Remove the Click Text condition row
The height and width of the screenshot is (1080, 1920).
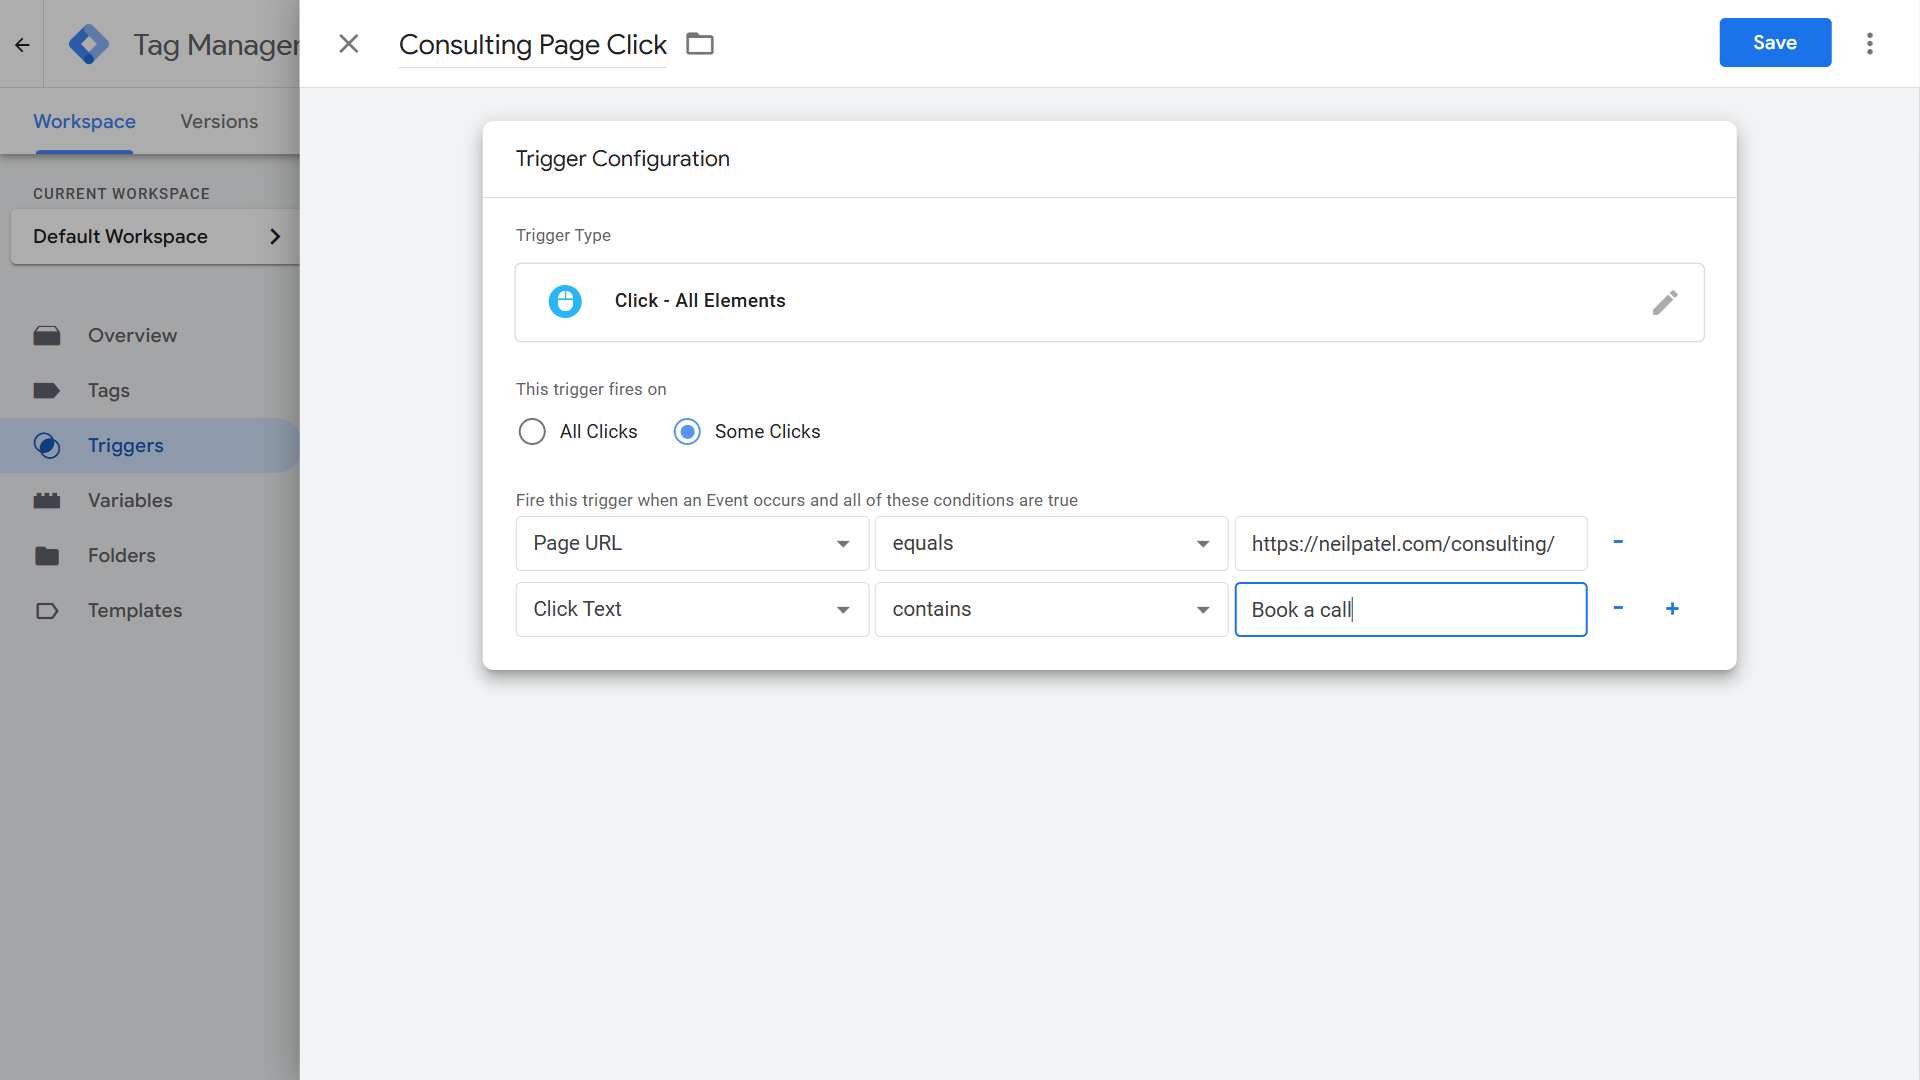coord(1618,608)
